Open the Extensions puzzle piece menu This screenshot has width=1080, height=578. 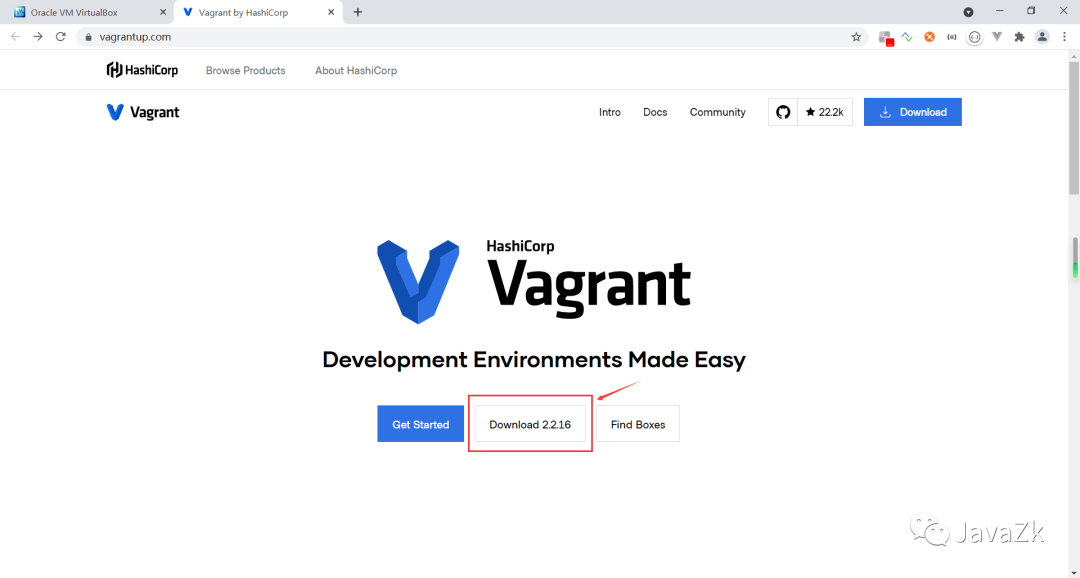(1019, 37)
